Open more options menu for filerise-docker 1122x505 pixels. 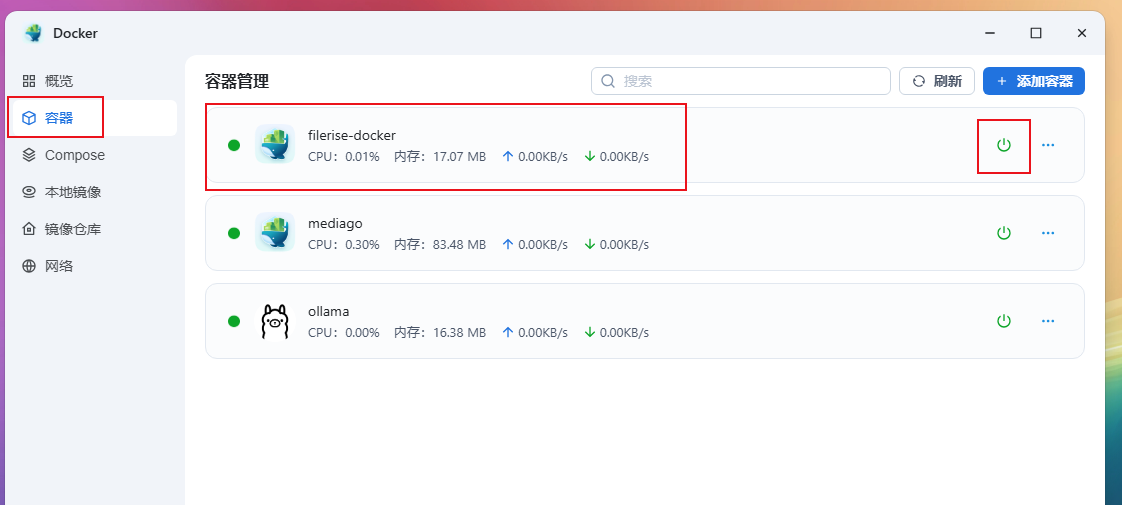(1048, 145)
